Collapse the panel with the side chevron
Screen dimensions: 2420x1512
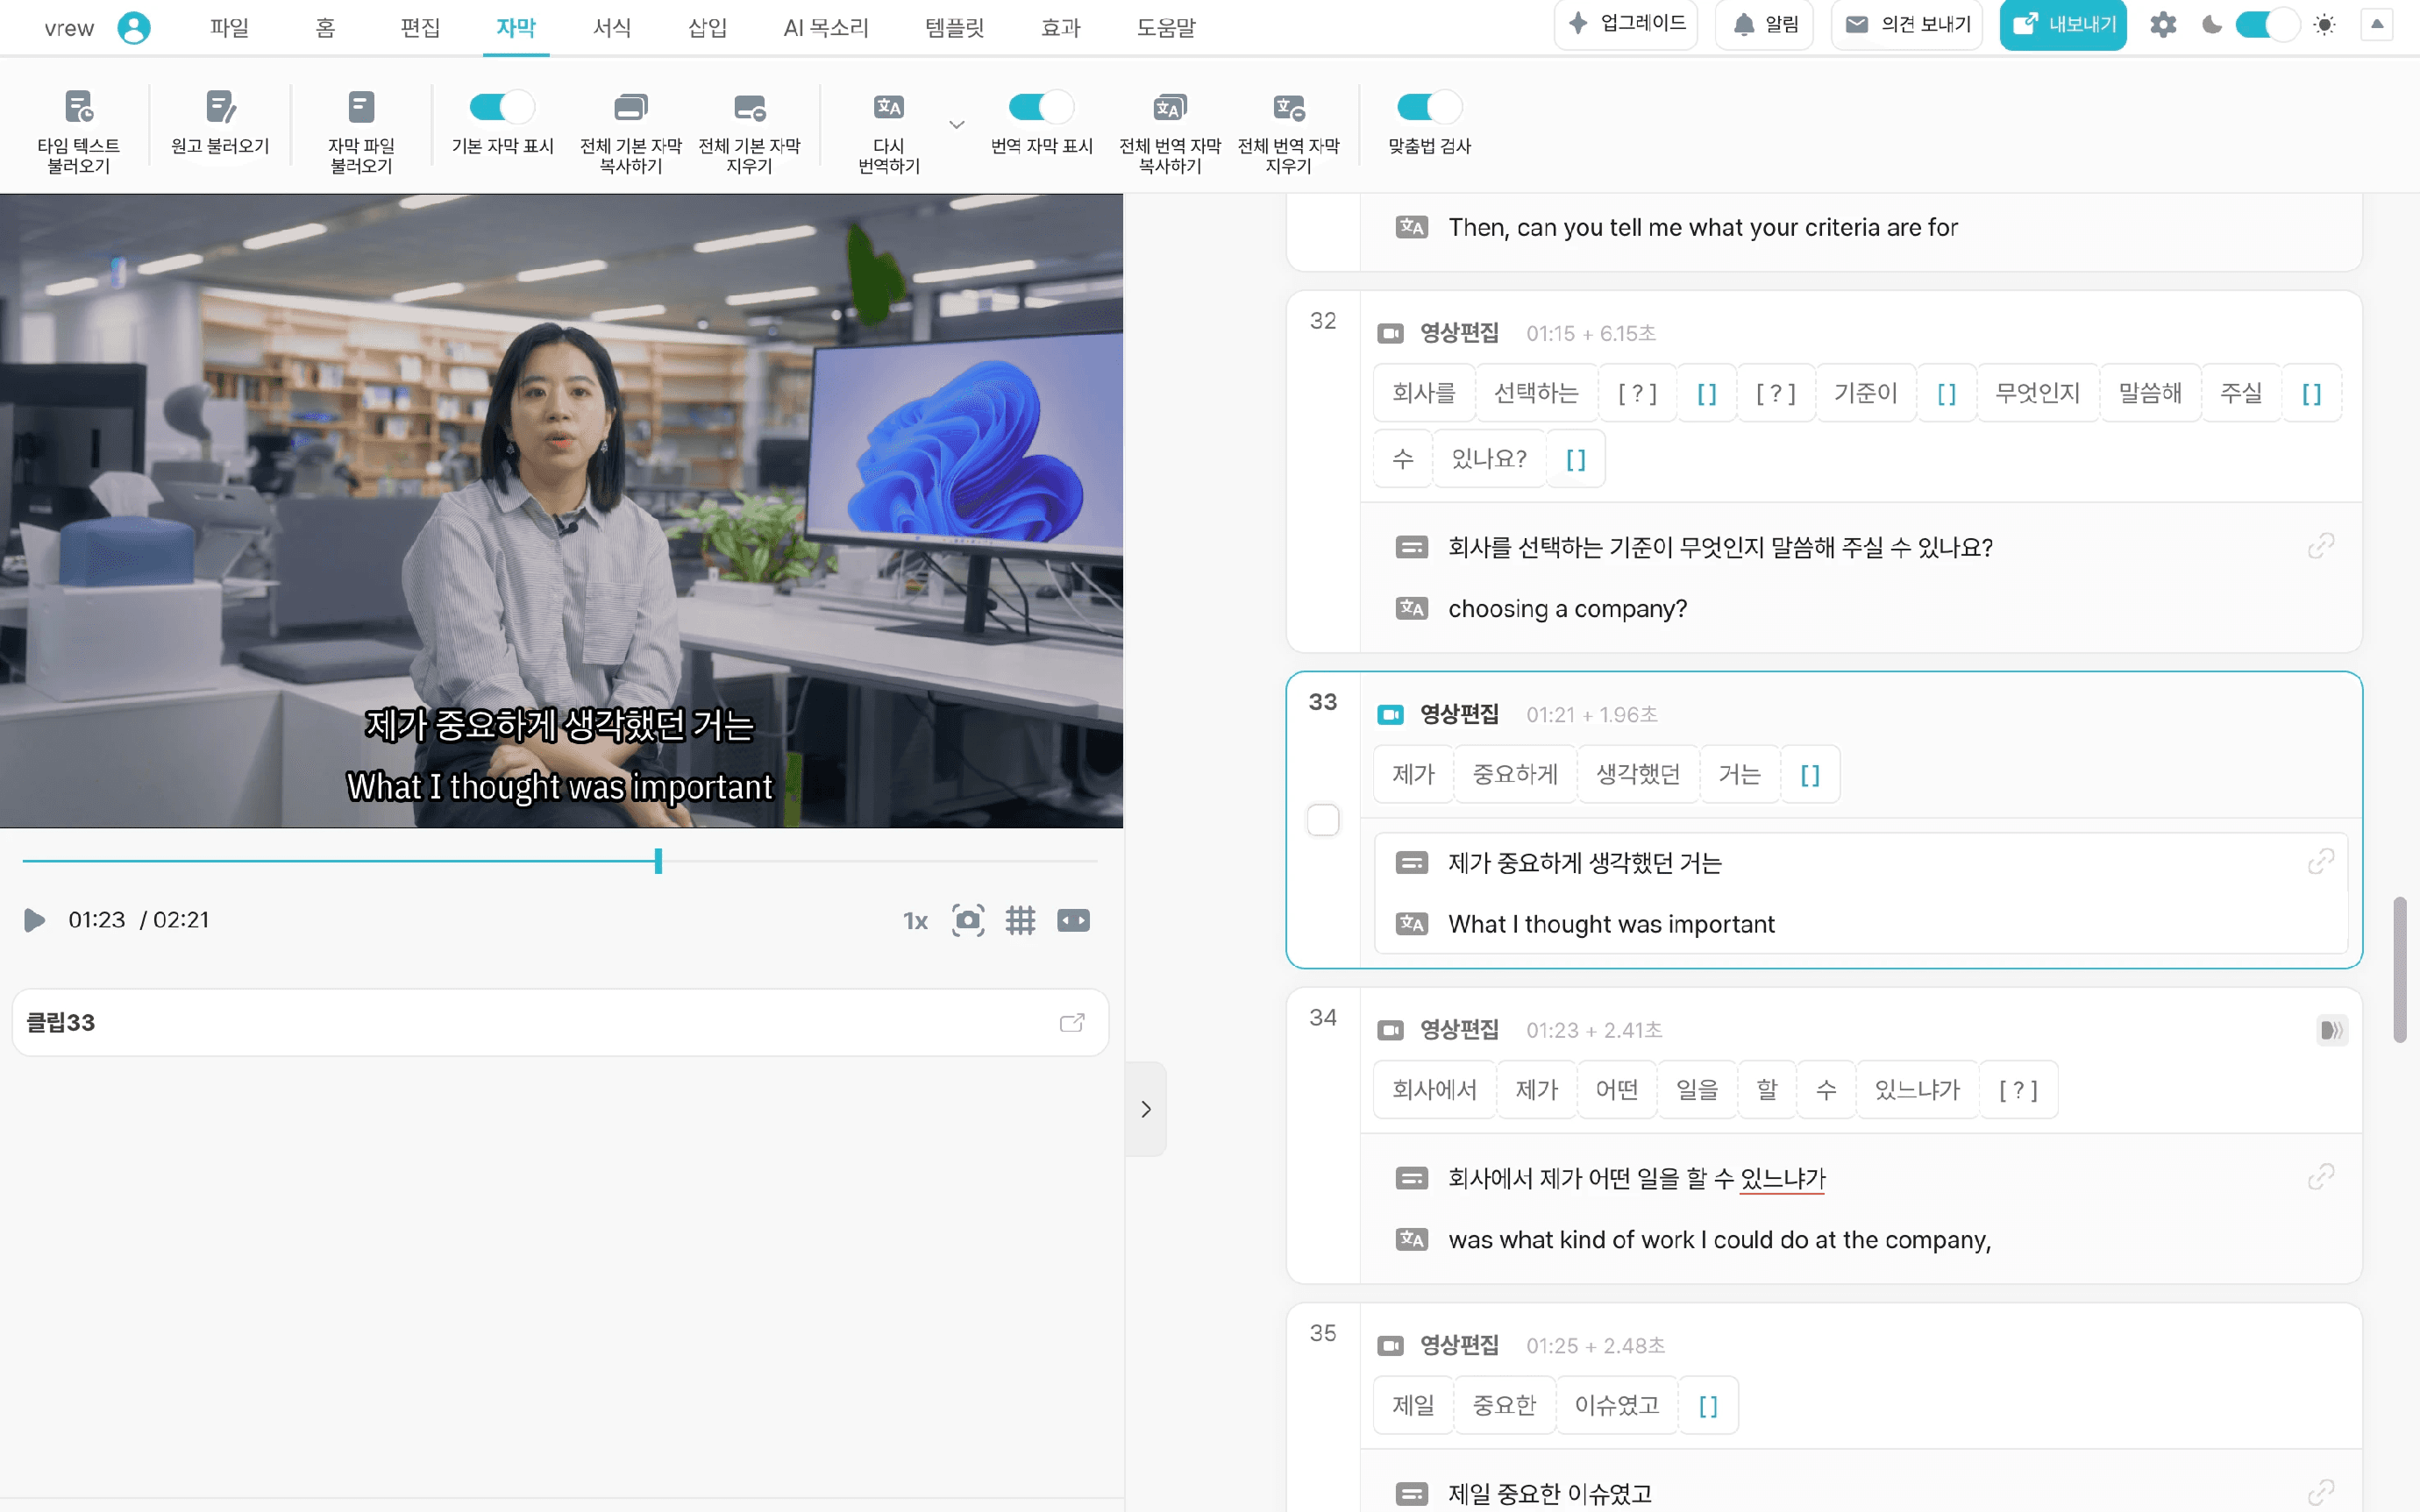pyautogui.click(x=1146, y=1109)
